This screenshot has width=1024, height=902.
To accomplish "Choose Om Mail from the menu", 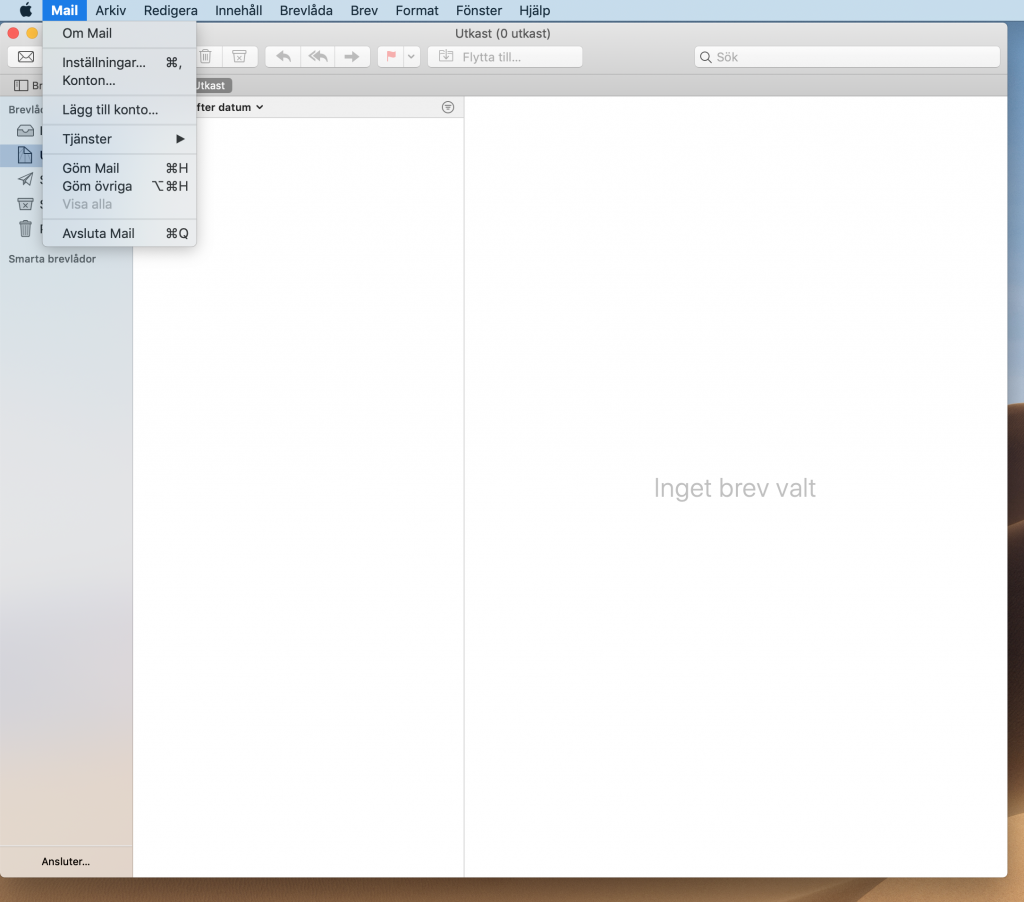I will click(x=120, y=33).
